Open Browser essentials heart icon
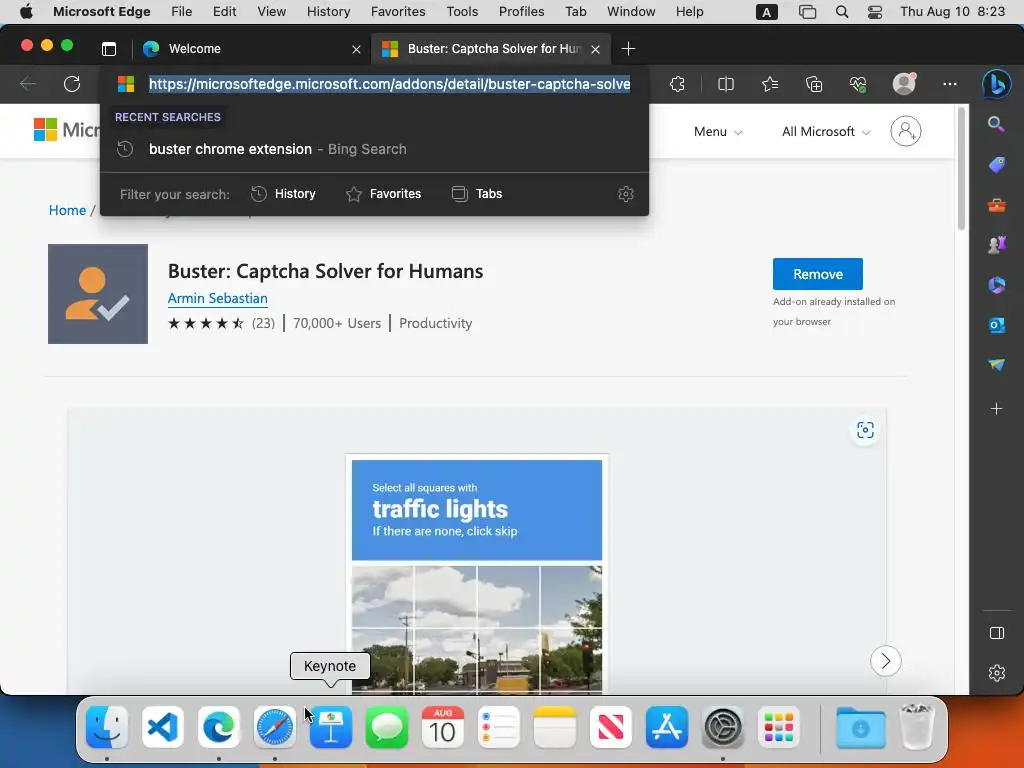1024x768 pixels. tap(857, 84)
